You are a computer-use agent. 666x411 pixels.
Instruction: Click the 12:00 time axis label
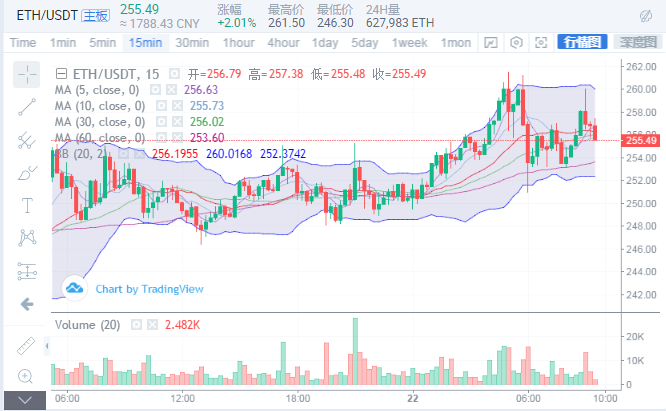point(183,399)
